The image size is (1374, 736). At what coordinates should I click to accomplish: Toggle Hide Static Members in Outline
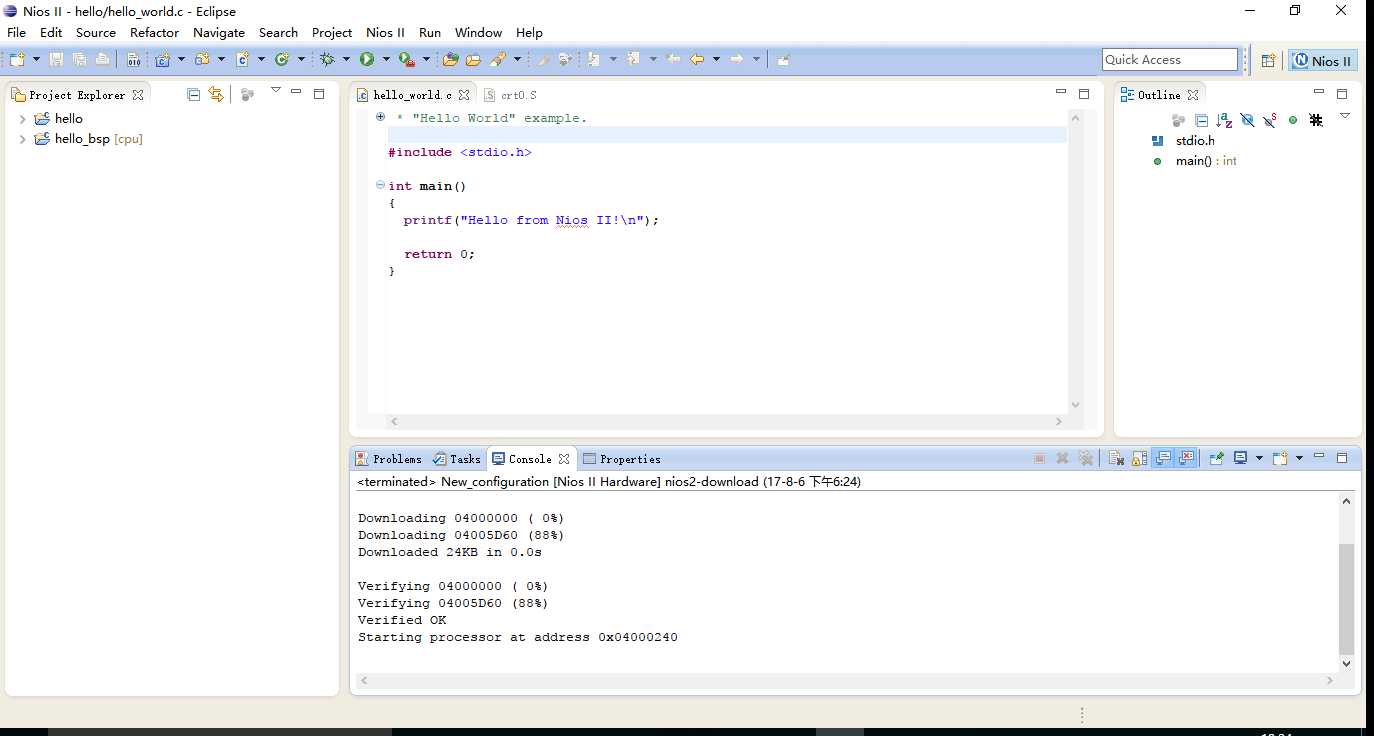click(1270, 120)
